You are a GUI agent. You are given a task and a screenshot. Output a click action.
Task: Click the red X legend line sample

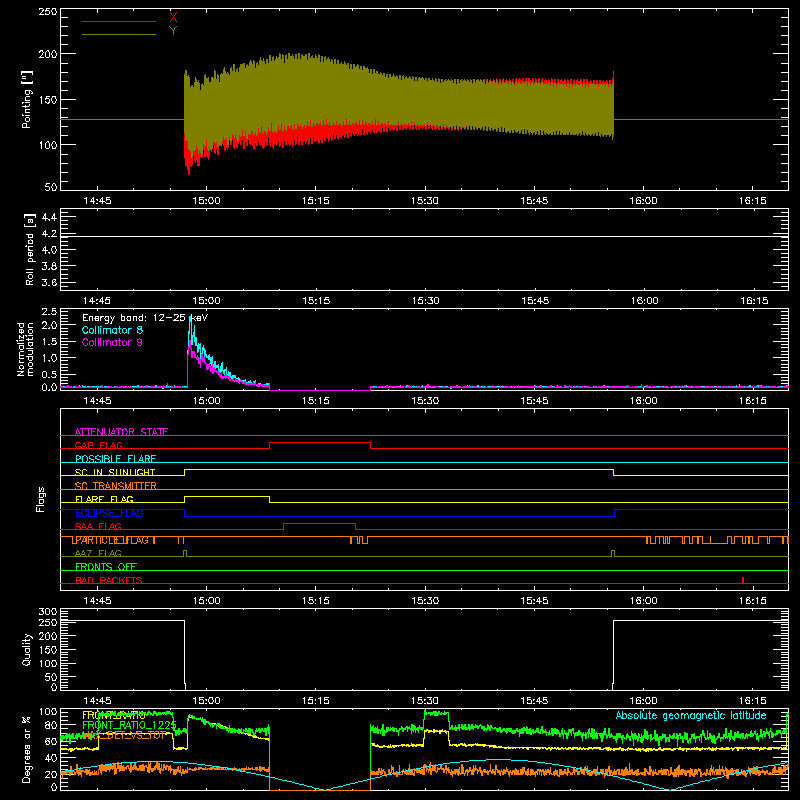pyautogui.click(x=119, y=21)
